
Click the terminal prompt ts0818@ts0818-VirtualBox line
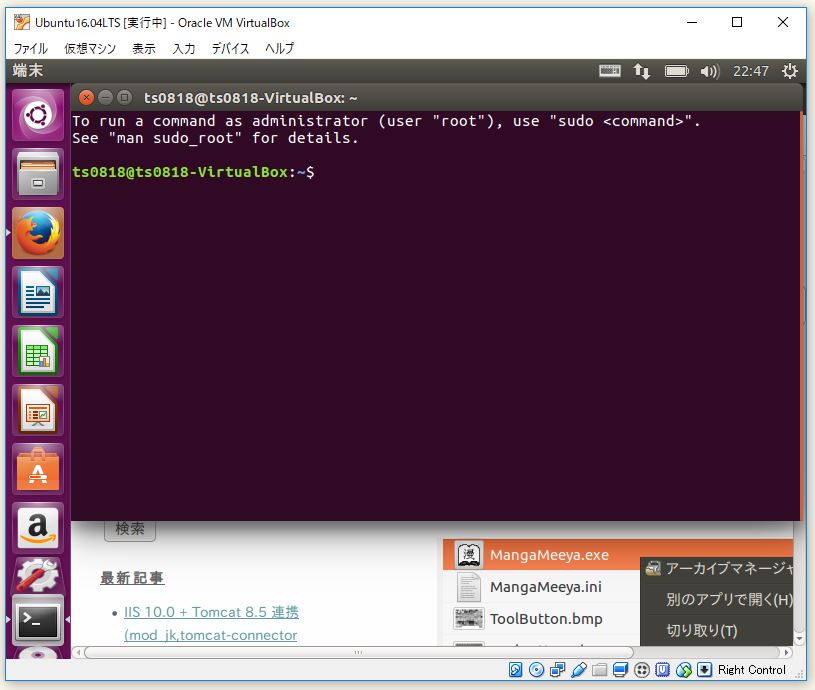(193, 171)
